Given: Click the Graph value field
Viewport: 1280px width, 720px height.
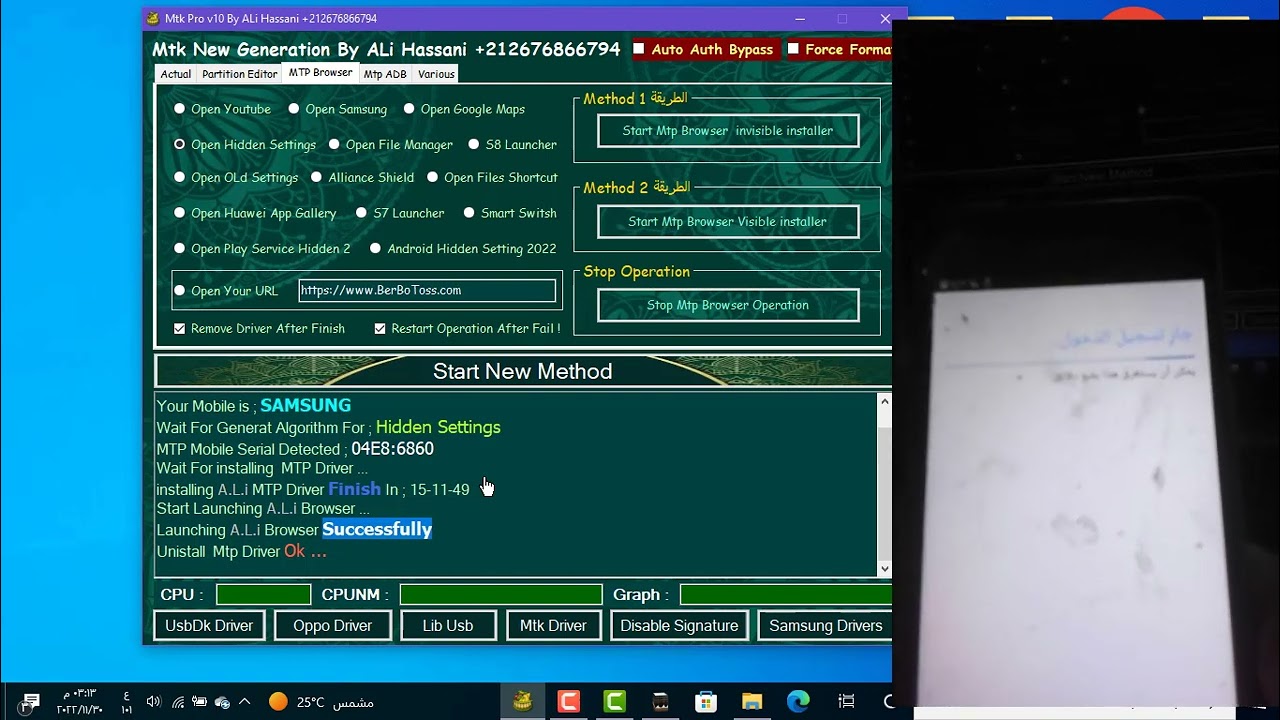Looking at the screenshot, I should click(786, 595).
